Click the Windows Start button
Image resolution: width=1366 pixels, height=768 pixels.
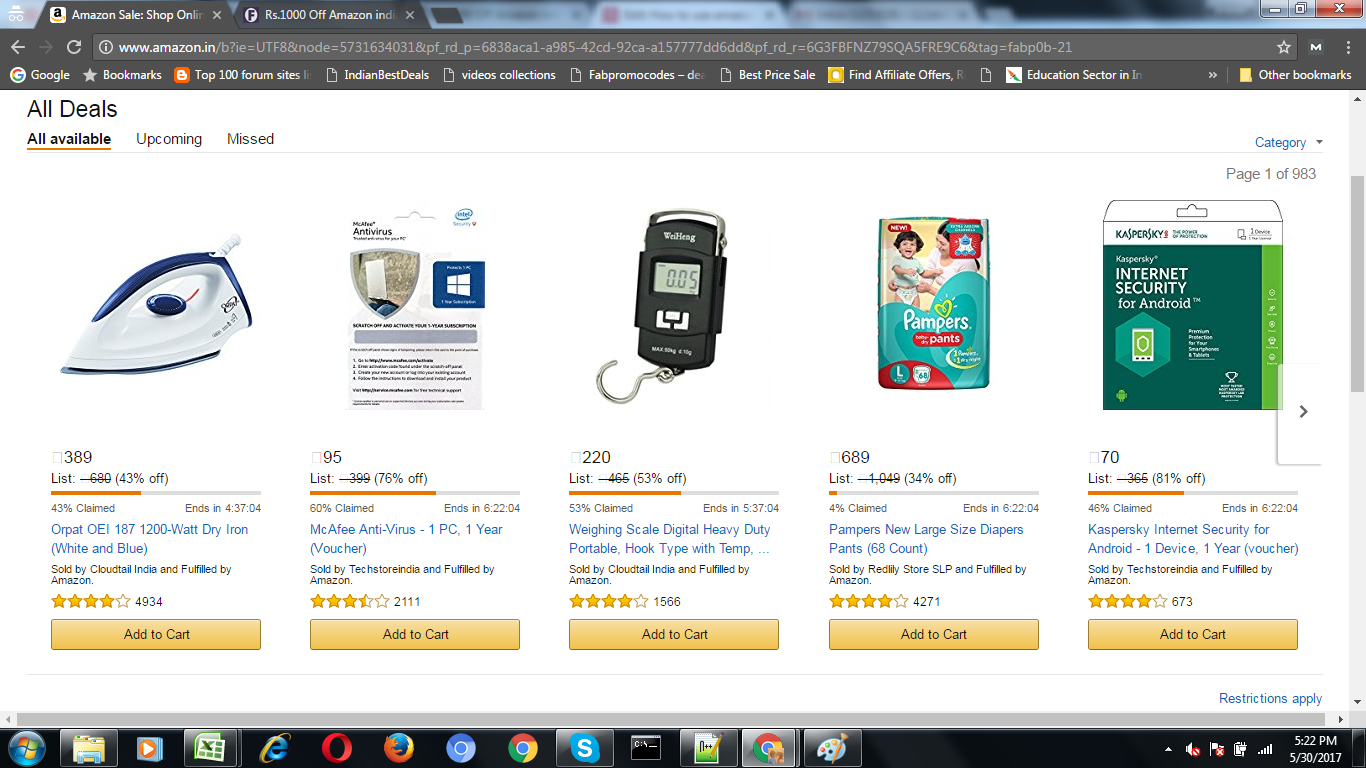[x=26, y=748]
